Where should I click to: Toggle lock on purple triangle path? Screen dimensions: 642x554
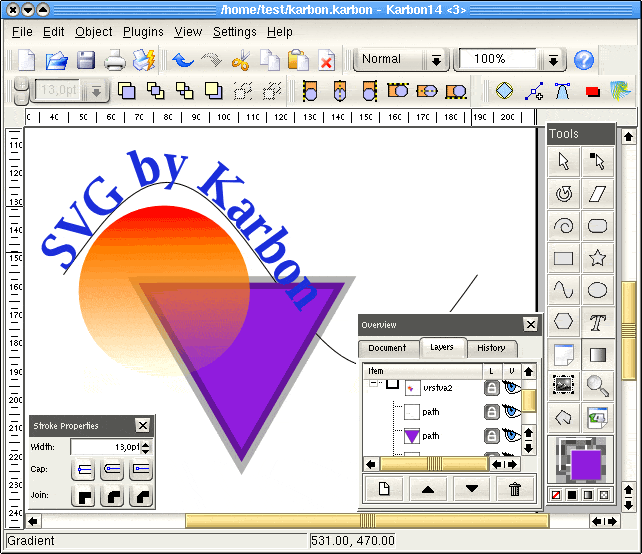tap(492, 436)
